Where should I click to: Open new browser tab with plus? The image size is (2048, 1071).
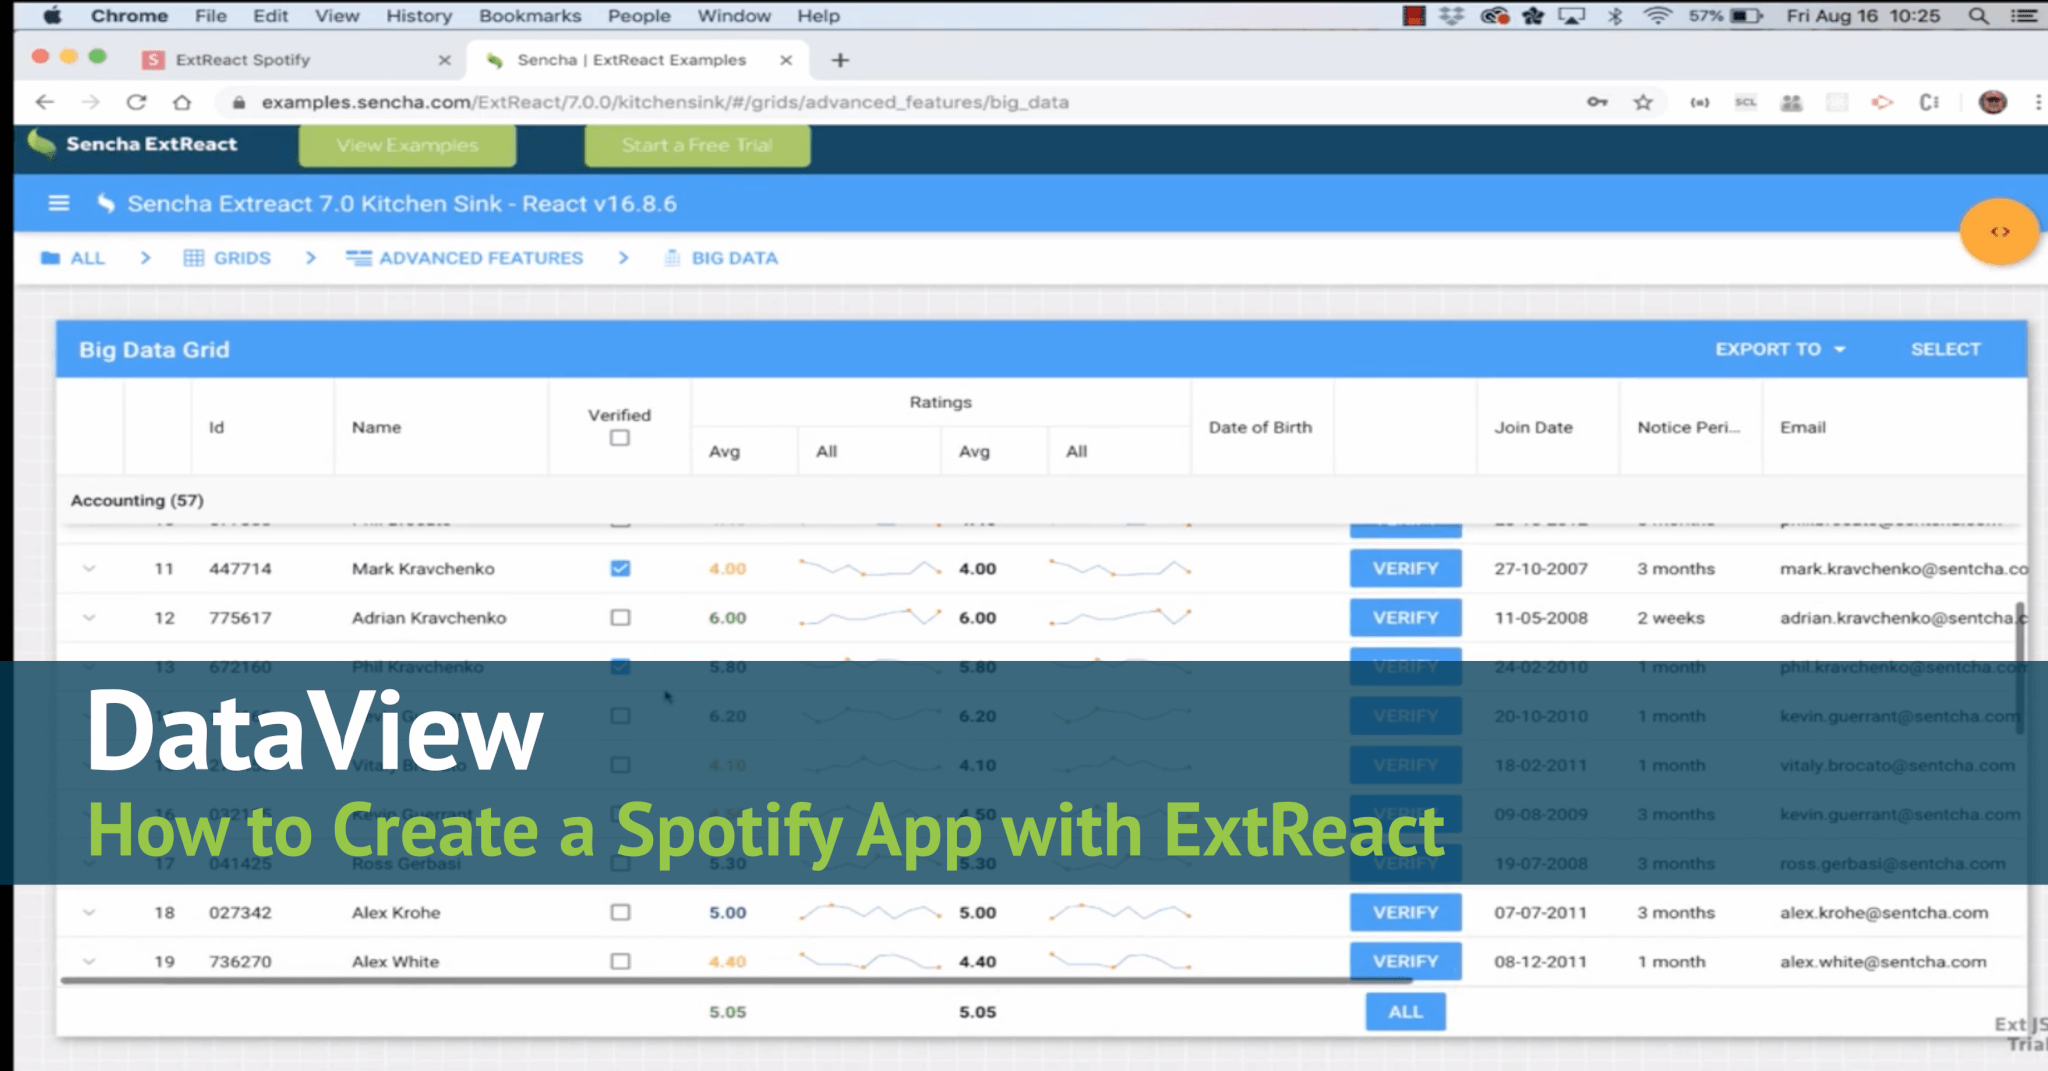pyautogui.click(x=840, y=60)
